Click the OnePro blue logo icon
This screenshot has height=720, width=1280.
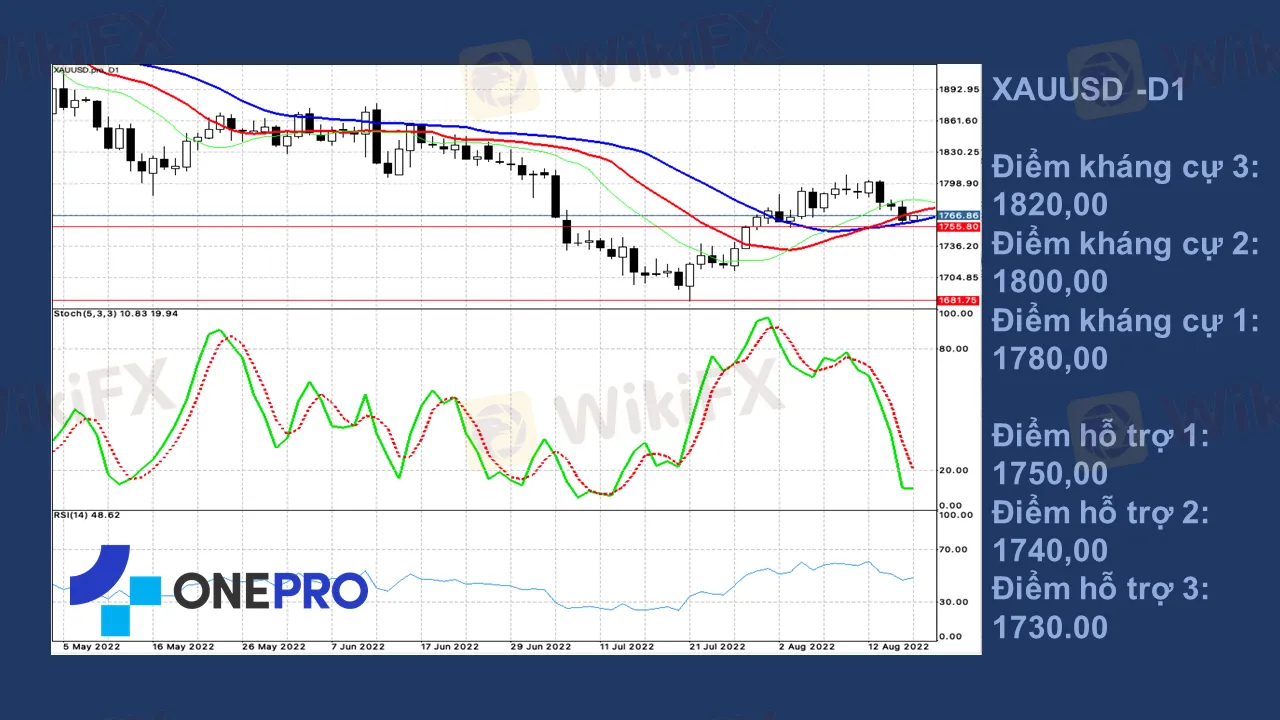[x=114, y=590]
